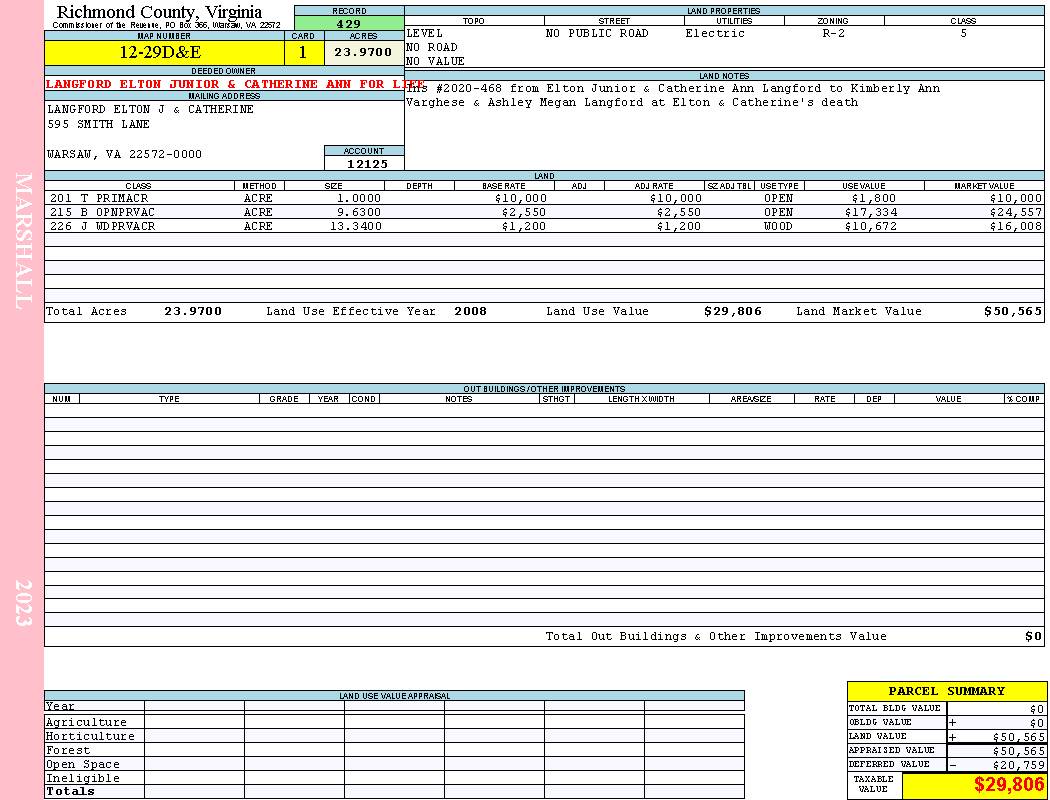Click the TOTAL BLDG VALUE $0 amount
This screenshot has width=1050, height=800.
pos(1037,709)
